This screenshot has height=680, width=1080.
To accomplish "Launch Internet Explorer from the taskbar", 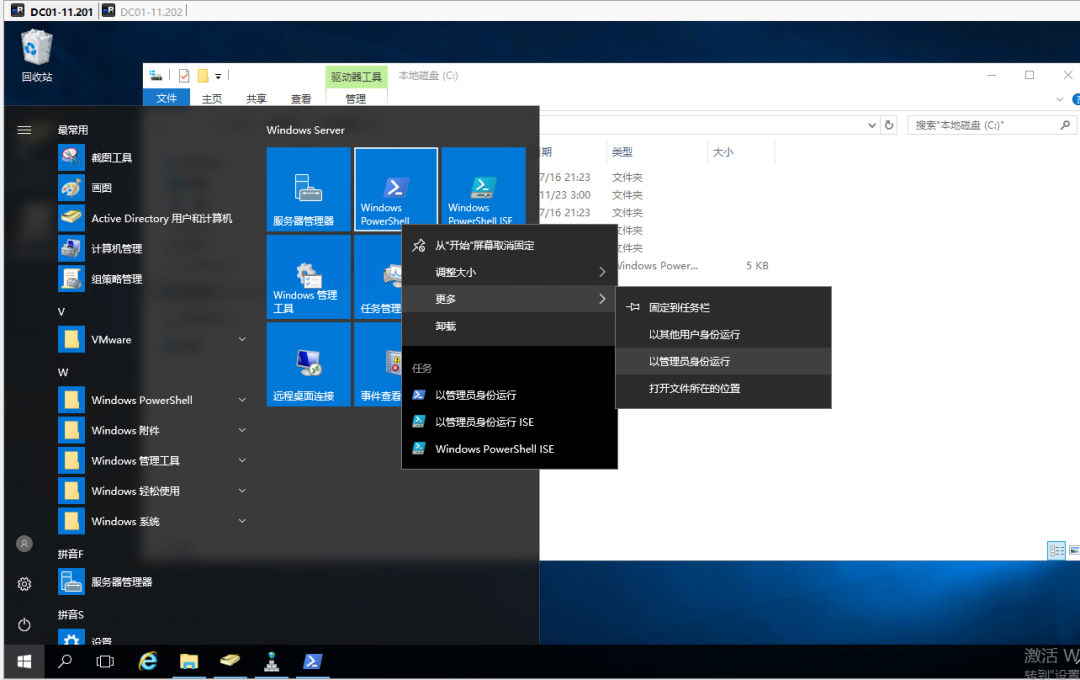I will point(147,662).
